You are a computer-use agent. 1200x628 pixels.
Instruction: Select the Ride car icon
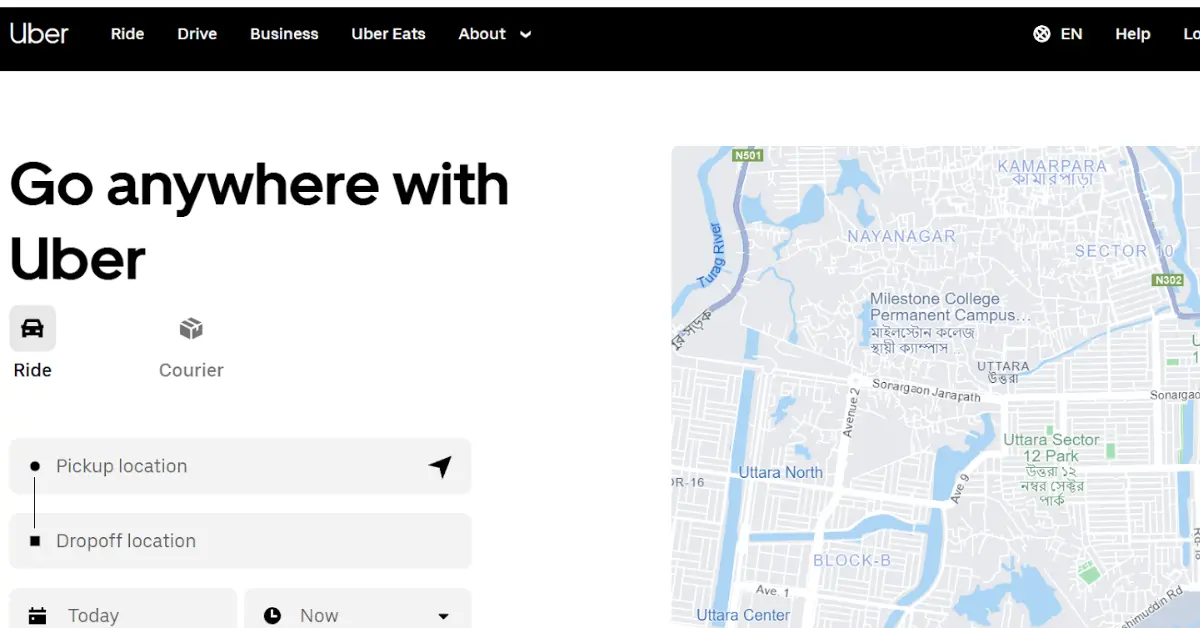tap(32, 328)
